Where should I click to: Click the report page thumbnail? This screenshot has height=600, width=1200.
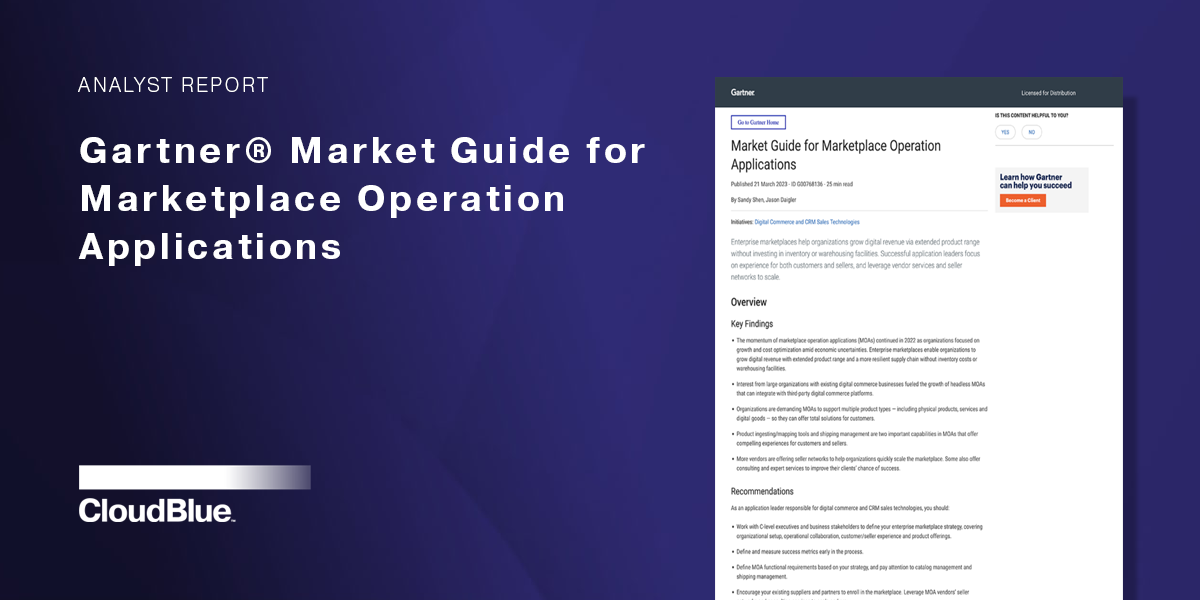[919, 339]
